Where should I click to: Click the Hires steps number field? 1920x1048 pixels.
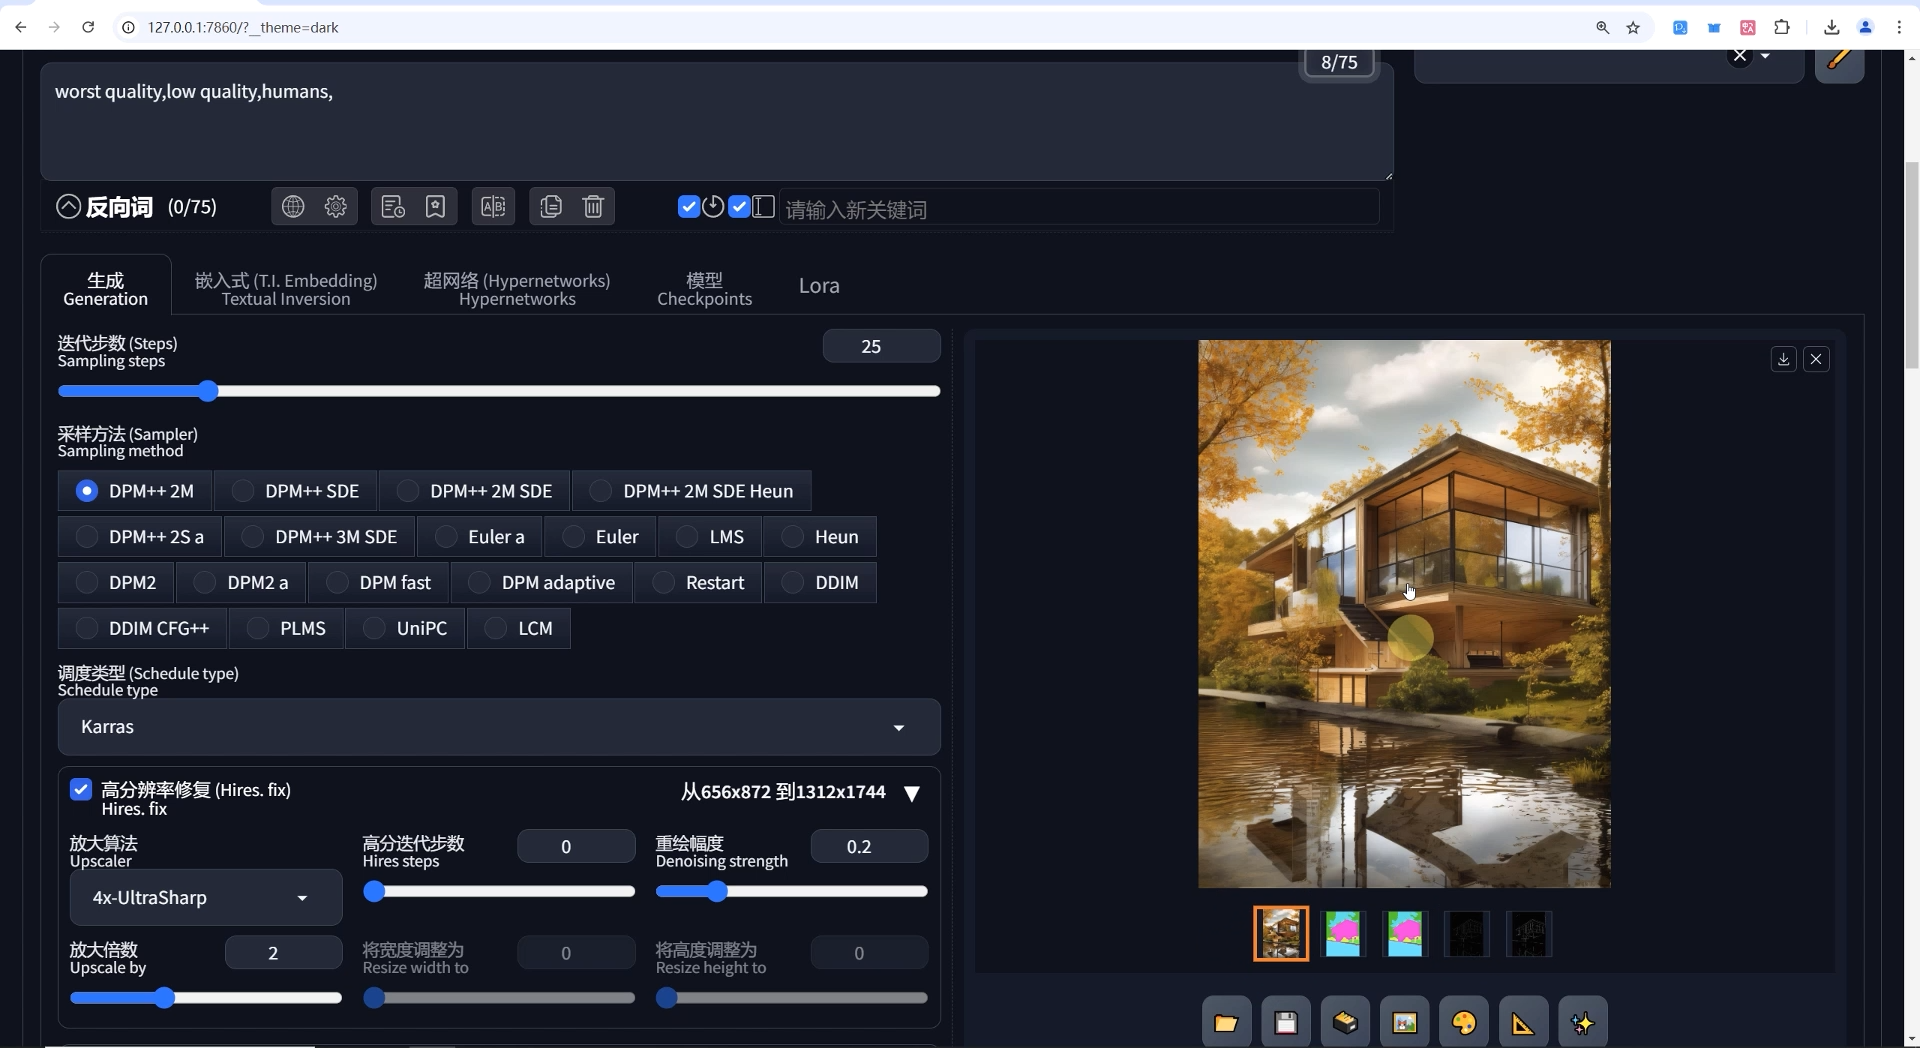(x=576, y=847)
